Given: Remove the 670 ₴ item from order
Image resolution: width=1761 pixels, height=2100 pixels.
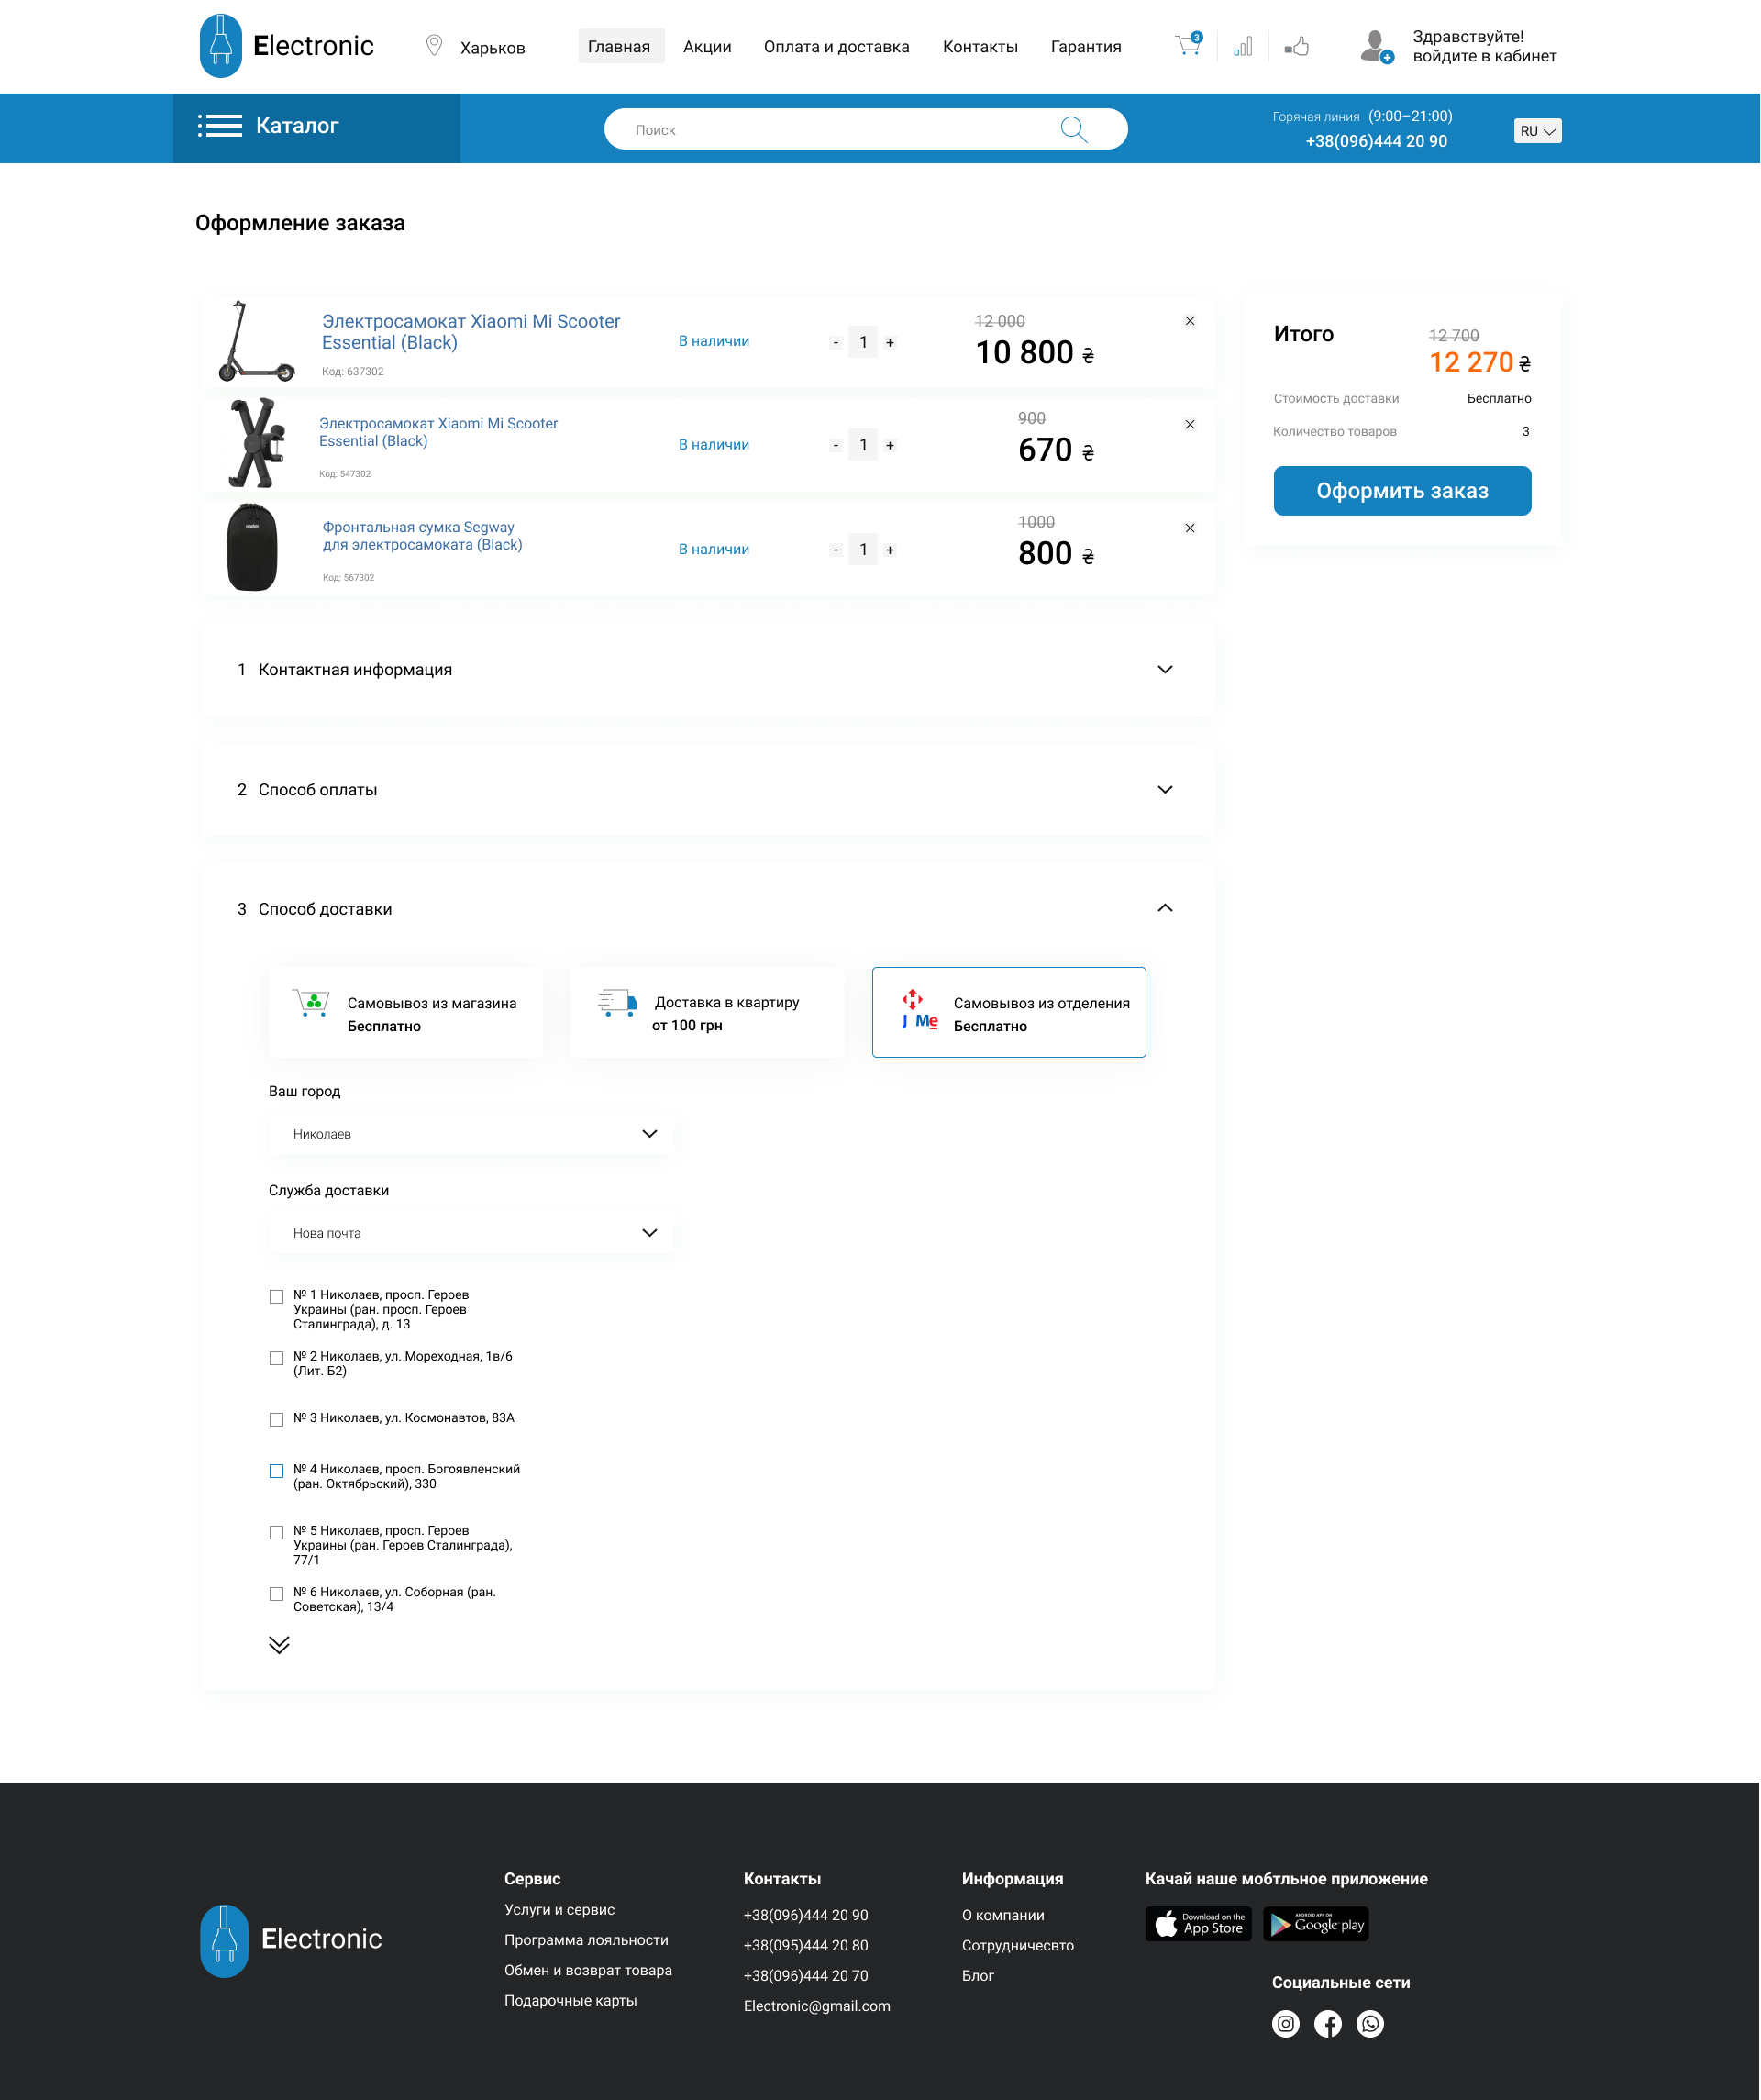Looking at the screenshot, I should point(1190,425).
